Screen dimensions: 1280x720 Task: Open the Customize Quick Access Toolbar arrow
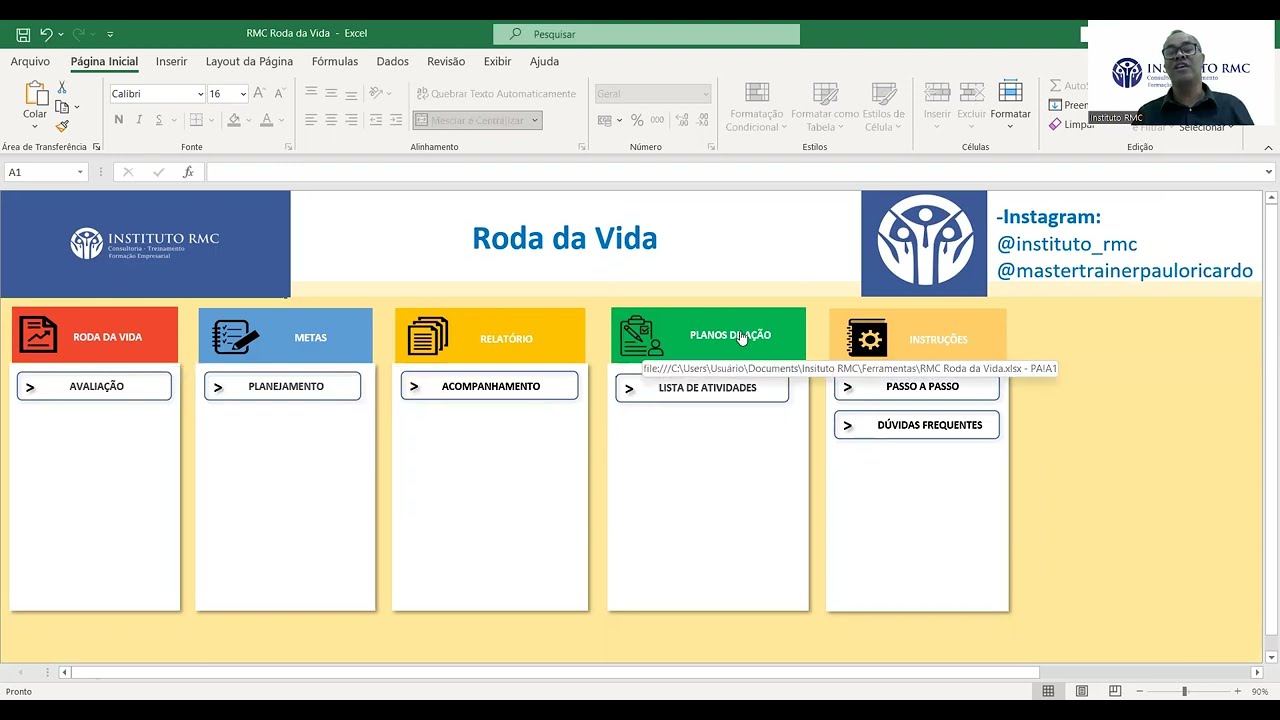tap(110, 34)
